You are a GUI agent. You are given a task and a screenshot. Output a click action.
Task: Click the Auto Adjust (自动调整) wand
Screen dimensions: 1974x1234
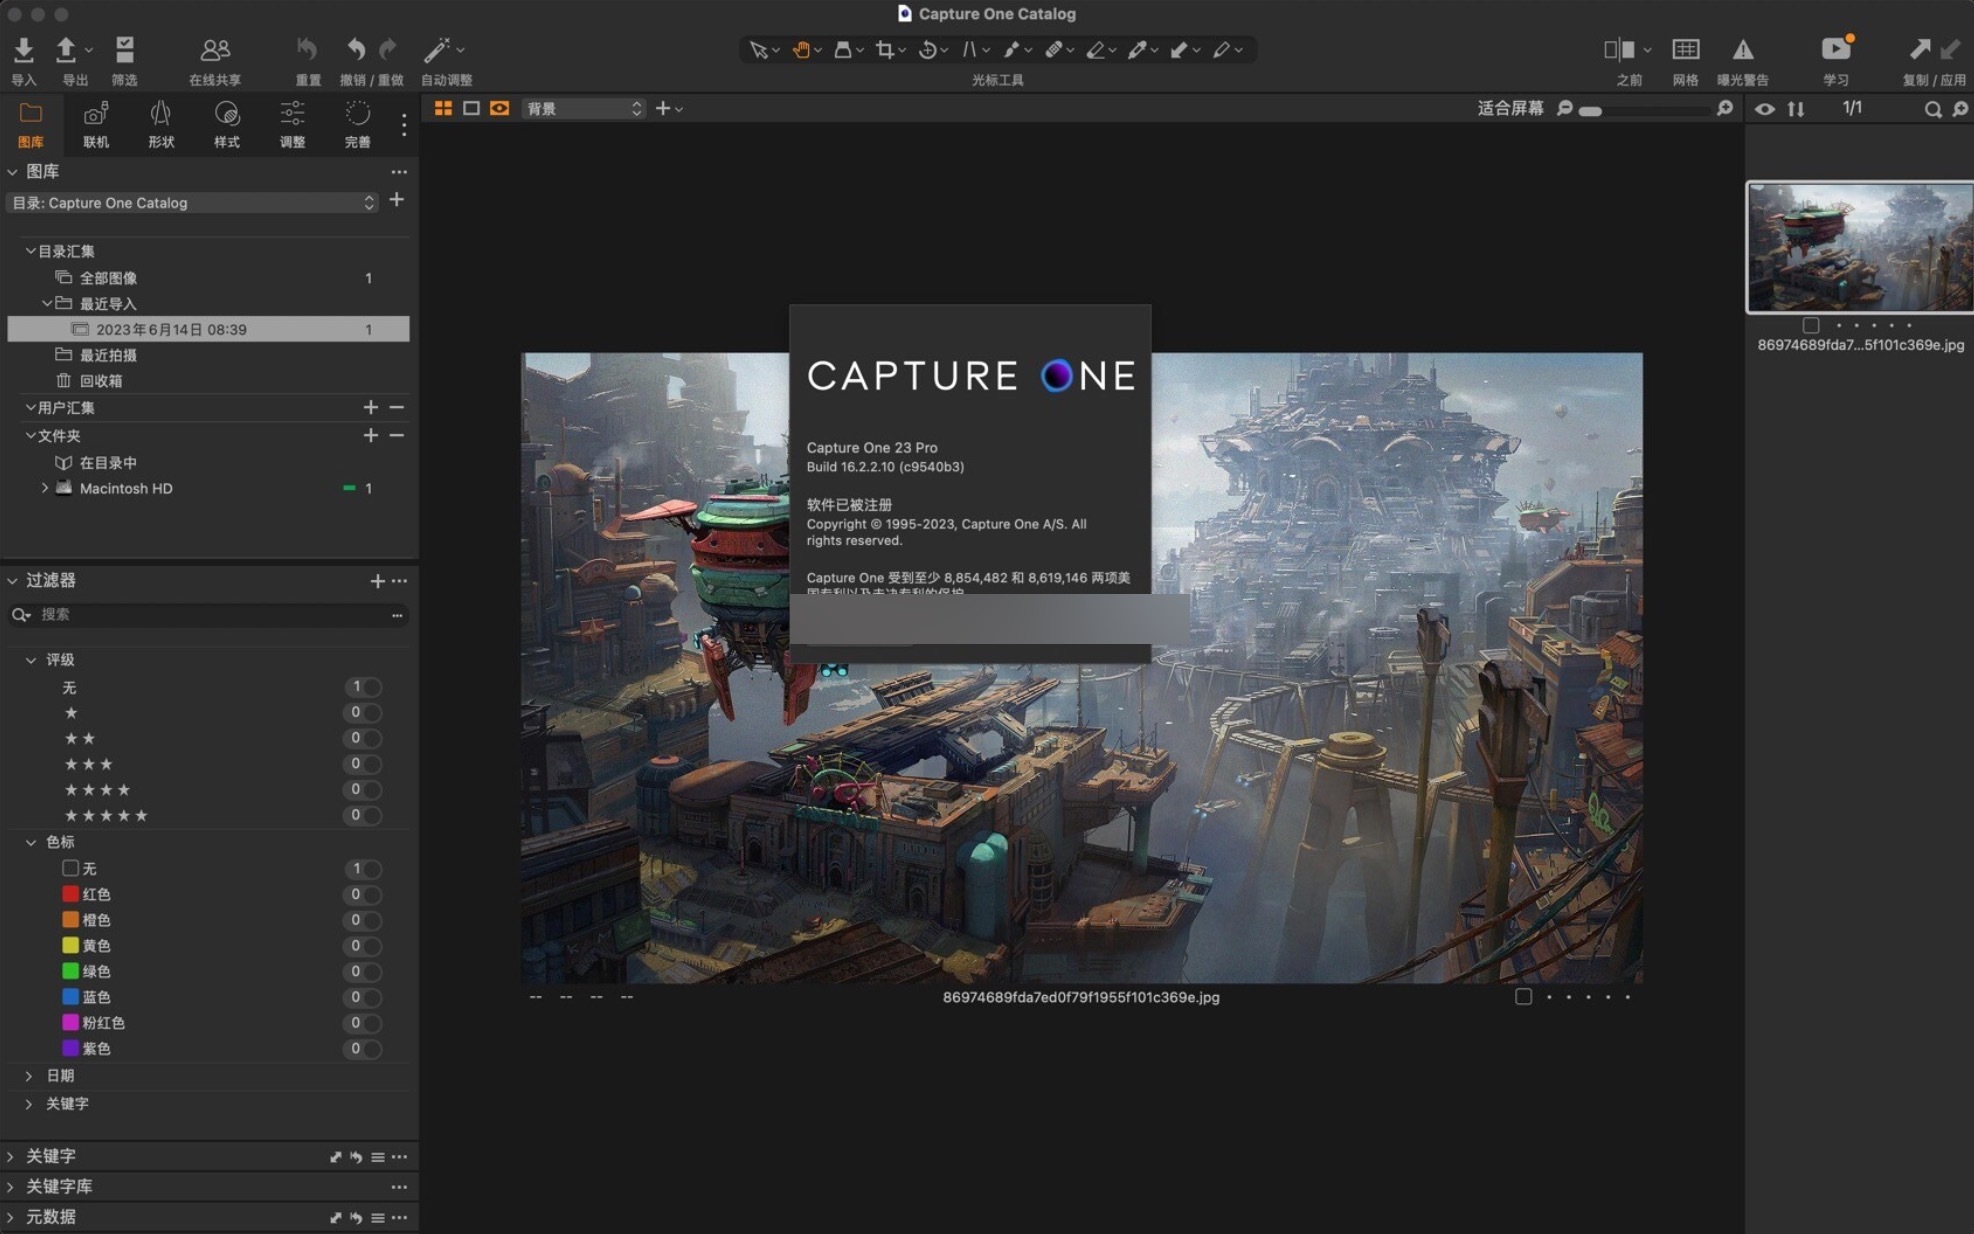tap(437, 49)
